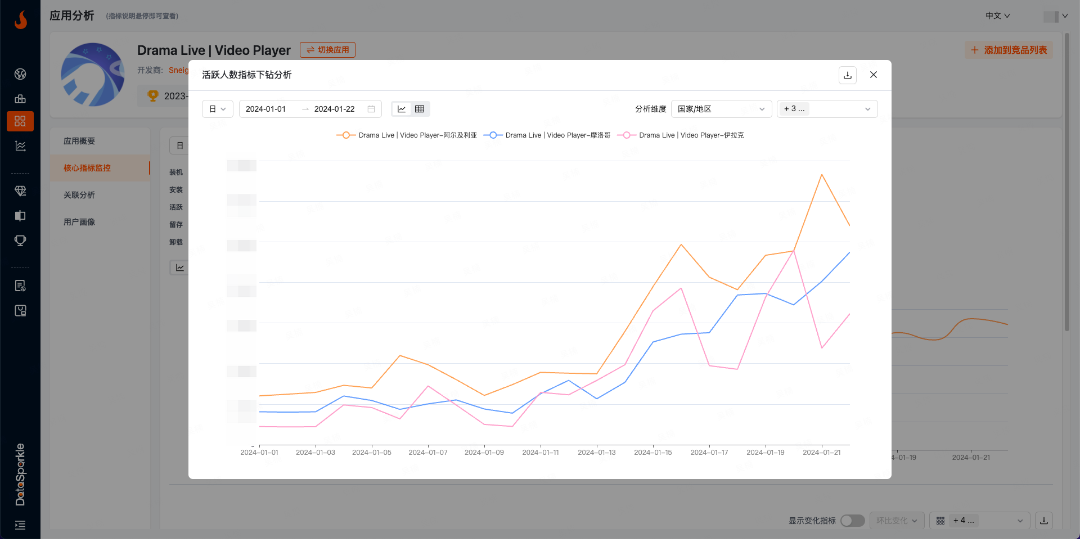Open the calendar icon in date range
1080x539 pixels.
[x=372, y=109]
